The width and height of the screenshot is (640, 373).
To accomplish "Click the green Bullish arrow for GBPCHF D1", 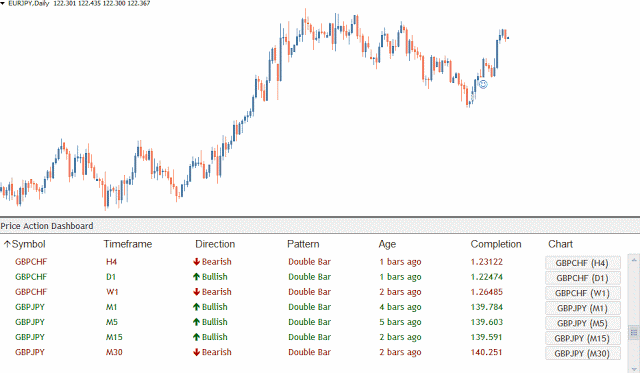I will [x=196, y=277].
